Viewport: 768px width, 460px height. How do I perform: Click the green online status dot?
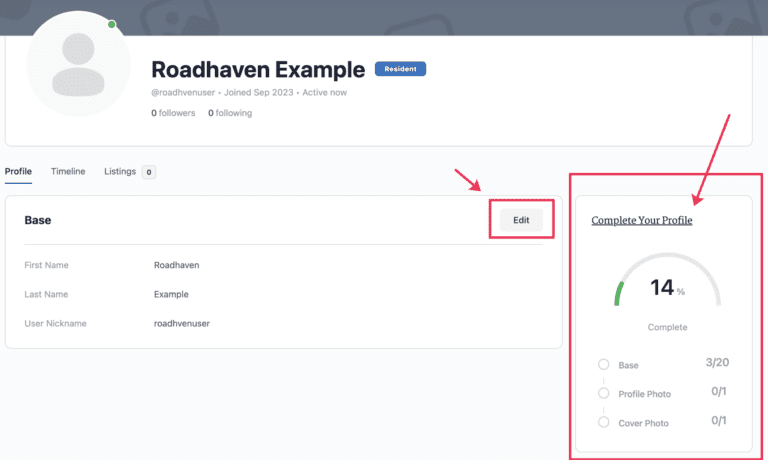click(112, 24)
